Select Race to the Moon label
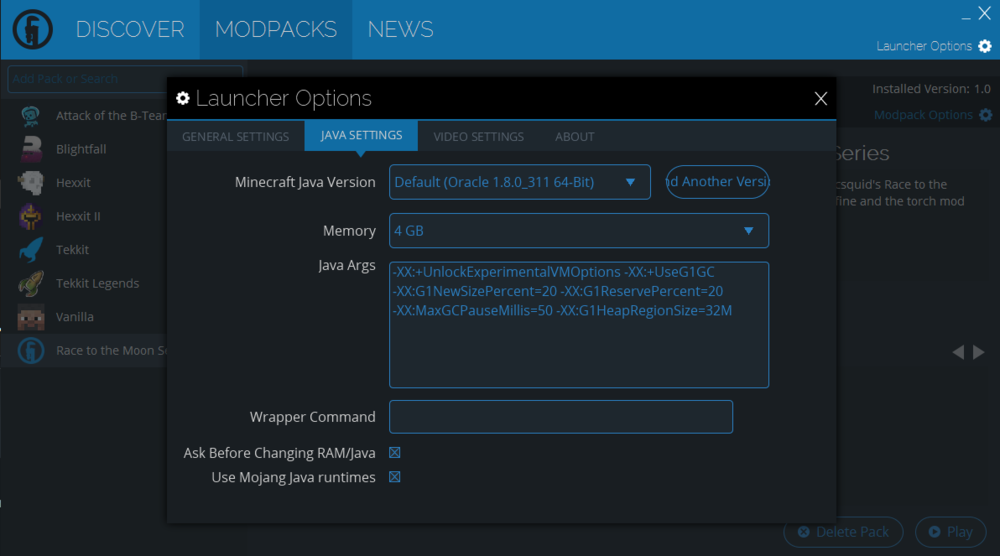The width and height of the screenshot is (1000, 556). tap(112, 351)
